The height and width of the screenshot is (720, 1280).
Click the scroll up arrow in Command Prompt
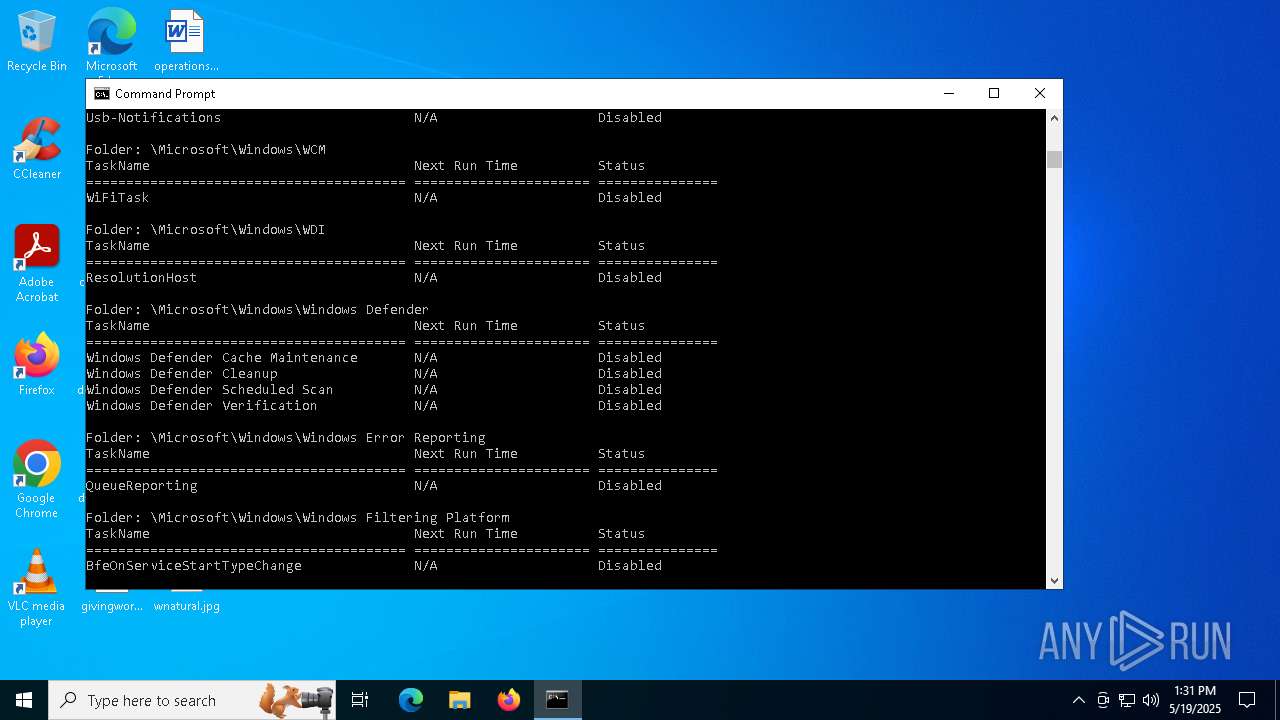click(1054, 118)
